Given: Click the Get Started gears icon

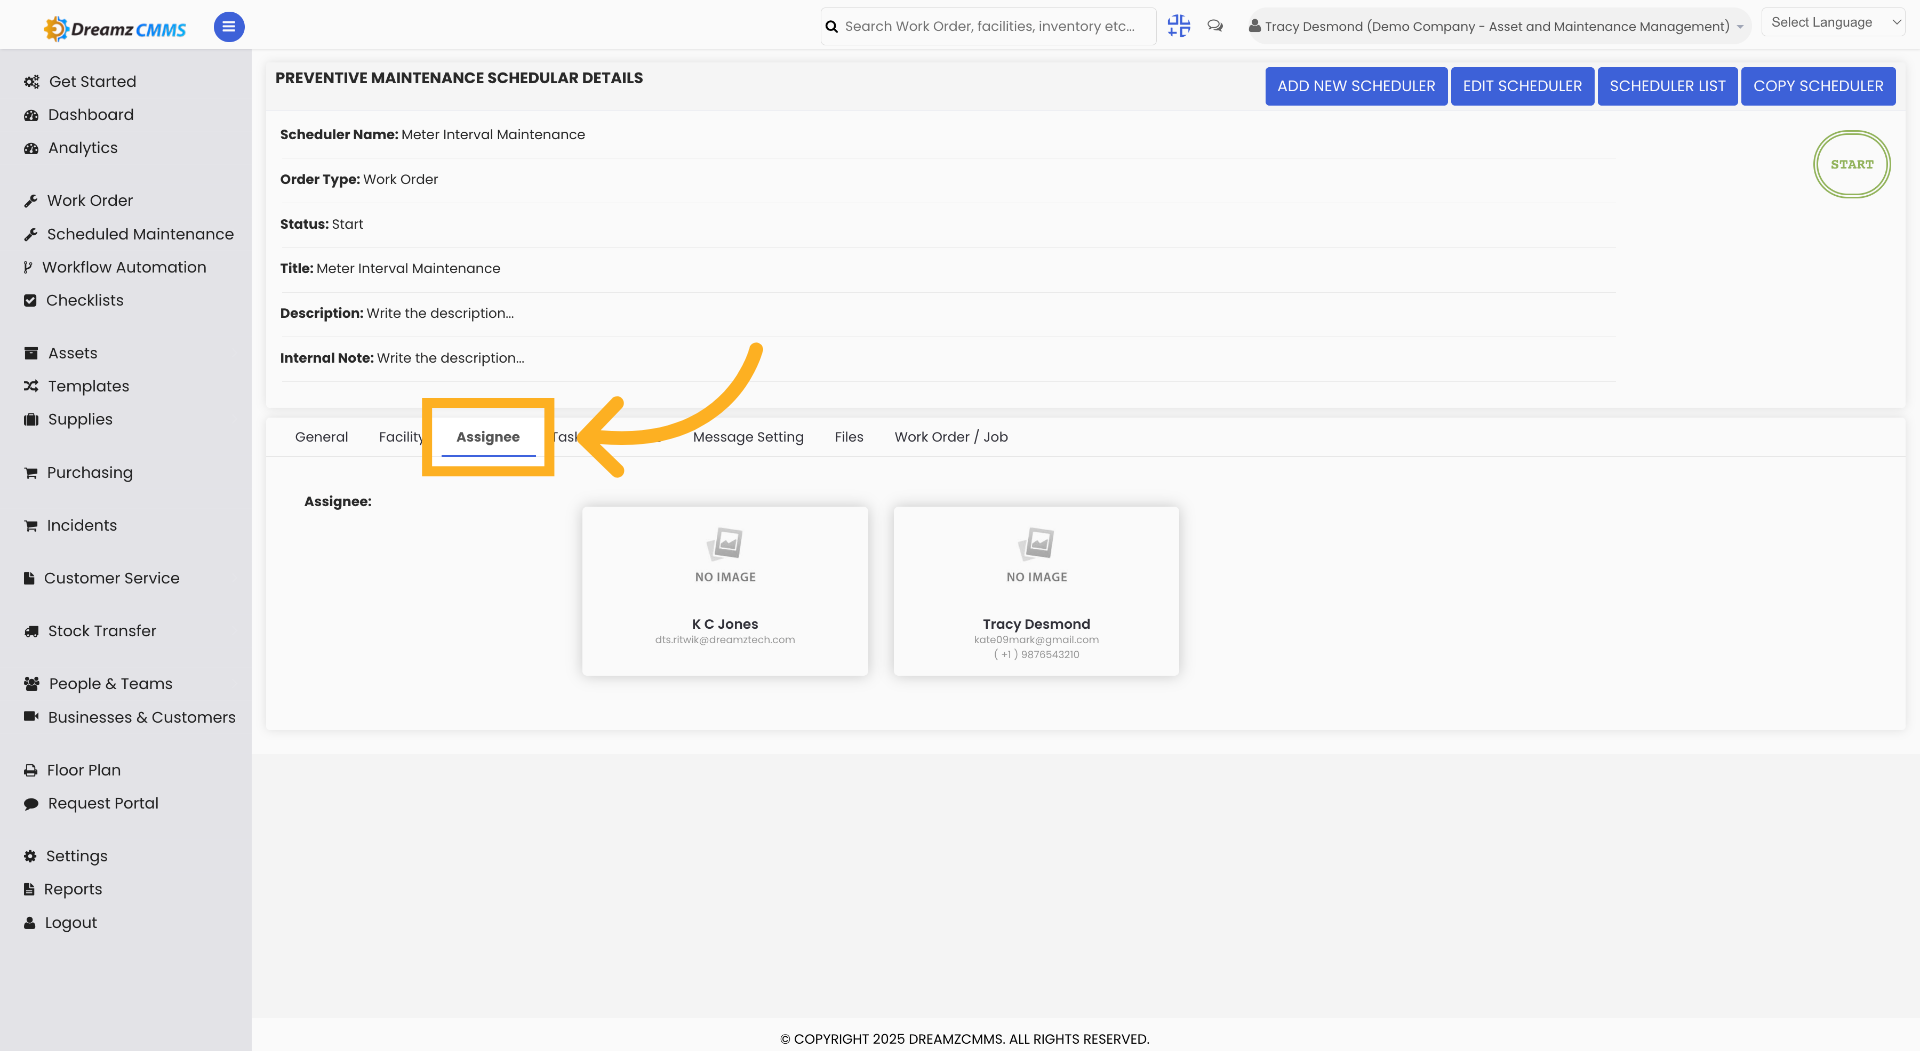Looking at the screenshot, I should (x=32, y=82).
